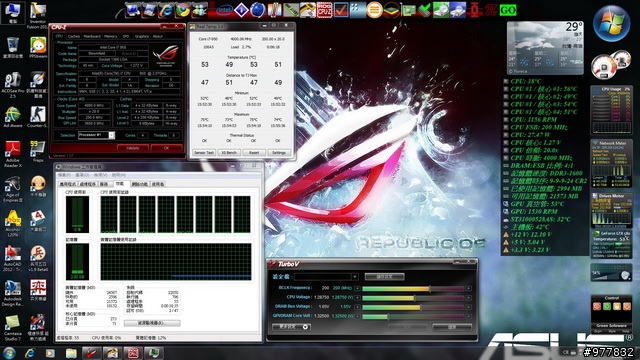Open the Alcohol 120% desktop shortcut

pyautogui.click(x=13, y=224)
